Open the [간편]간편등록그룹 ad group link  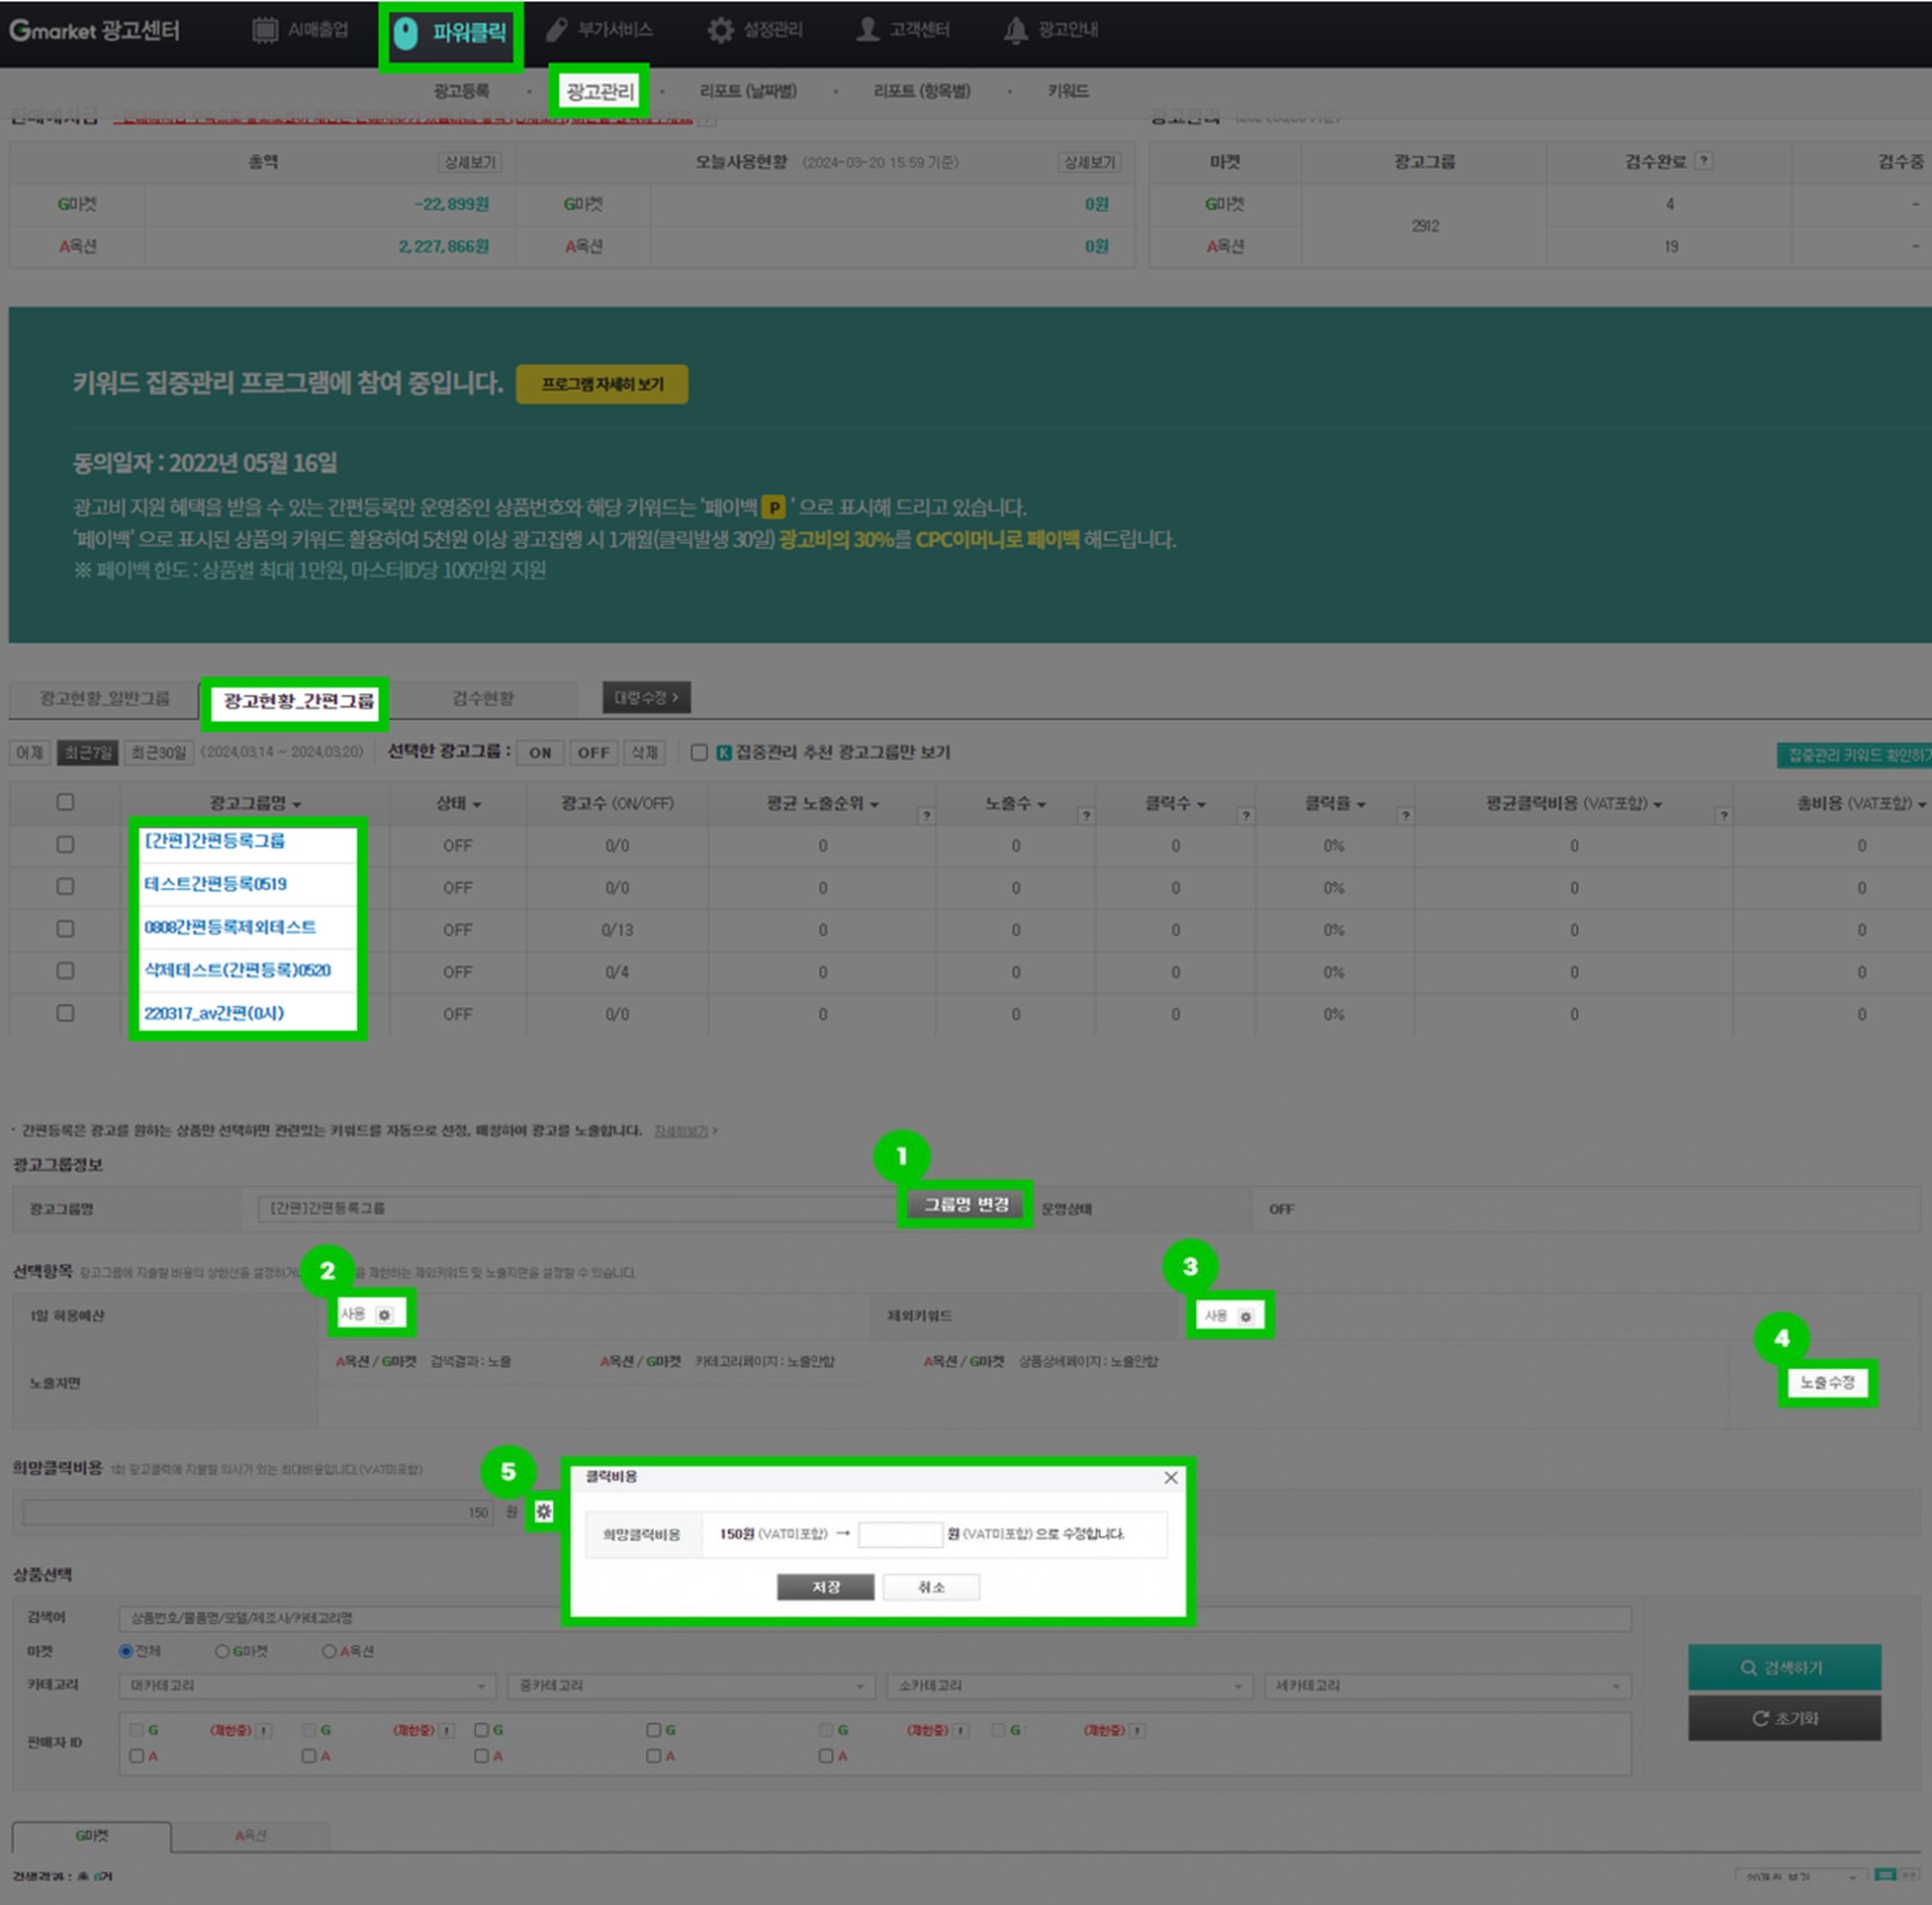tap(214, 841)
